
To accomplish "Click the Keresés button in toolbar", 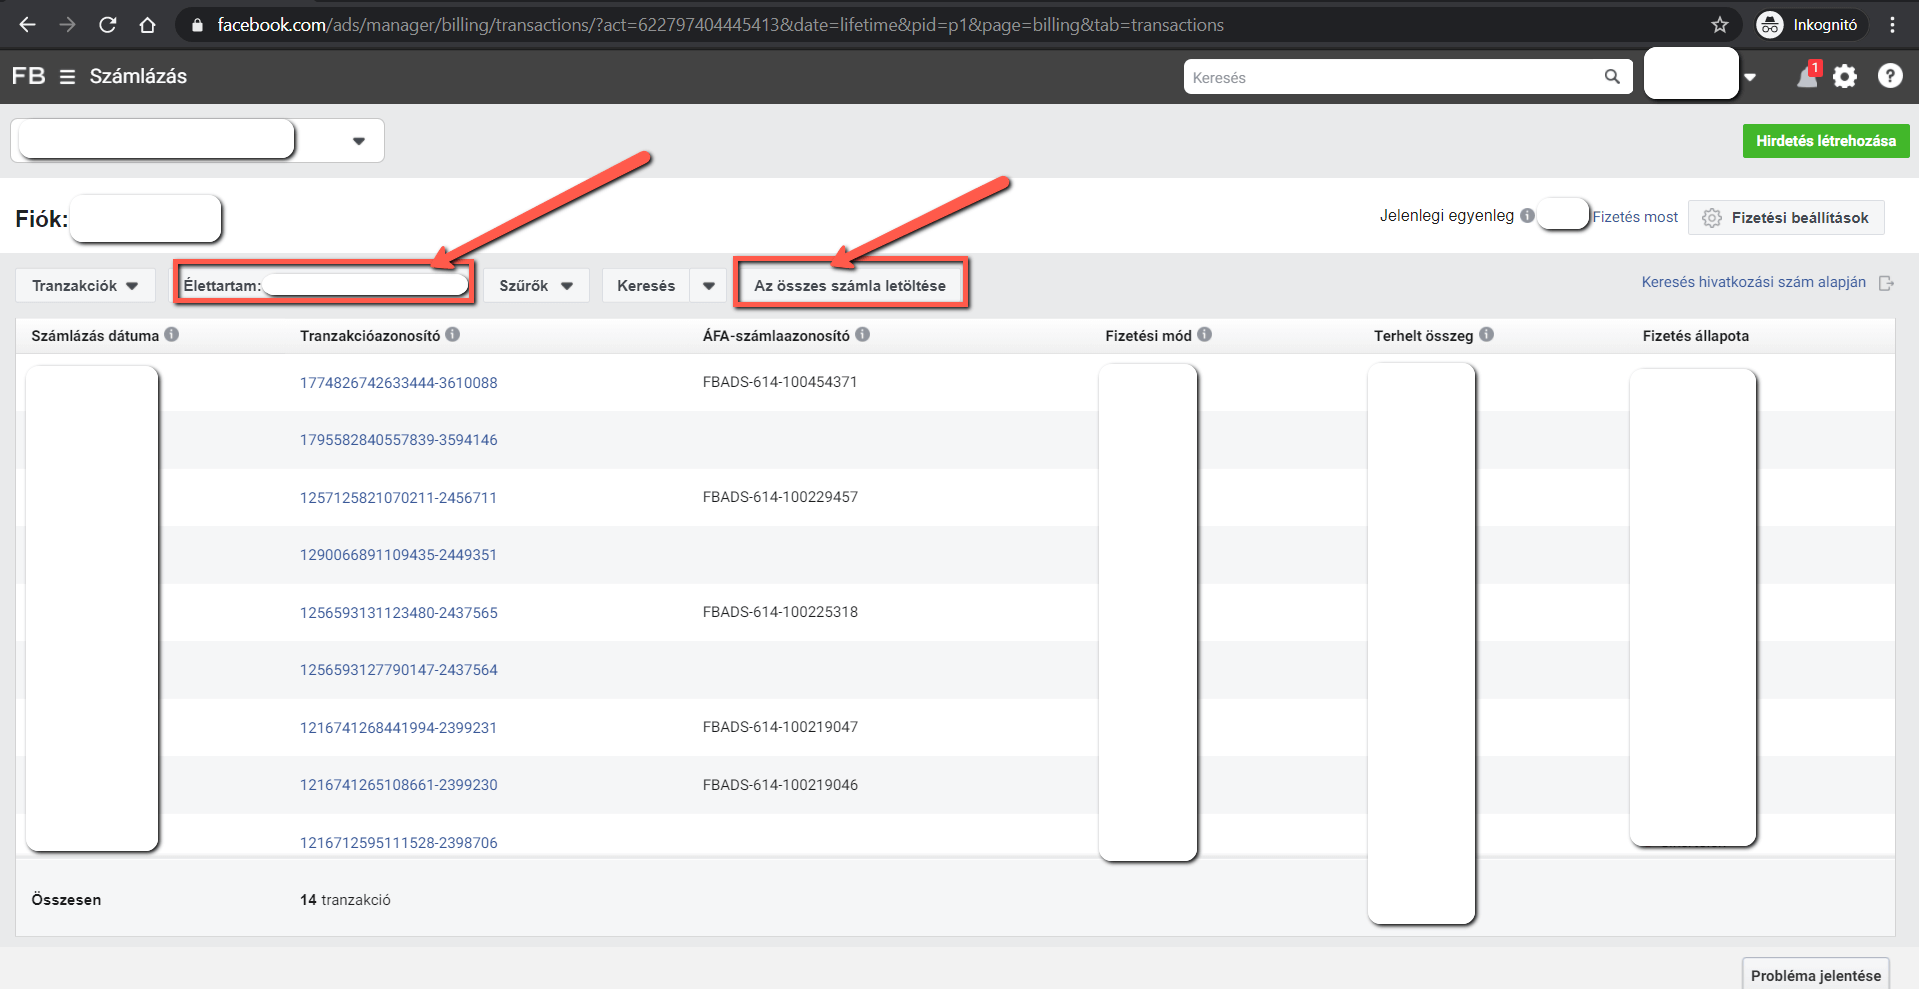I will coord(646,286).
